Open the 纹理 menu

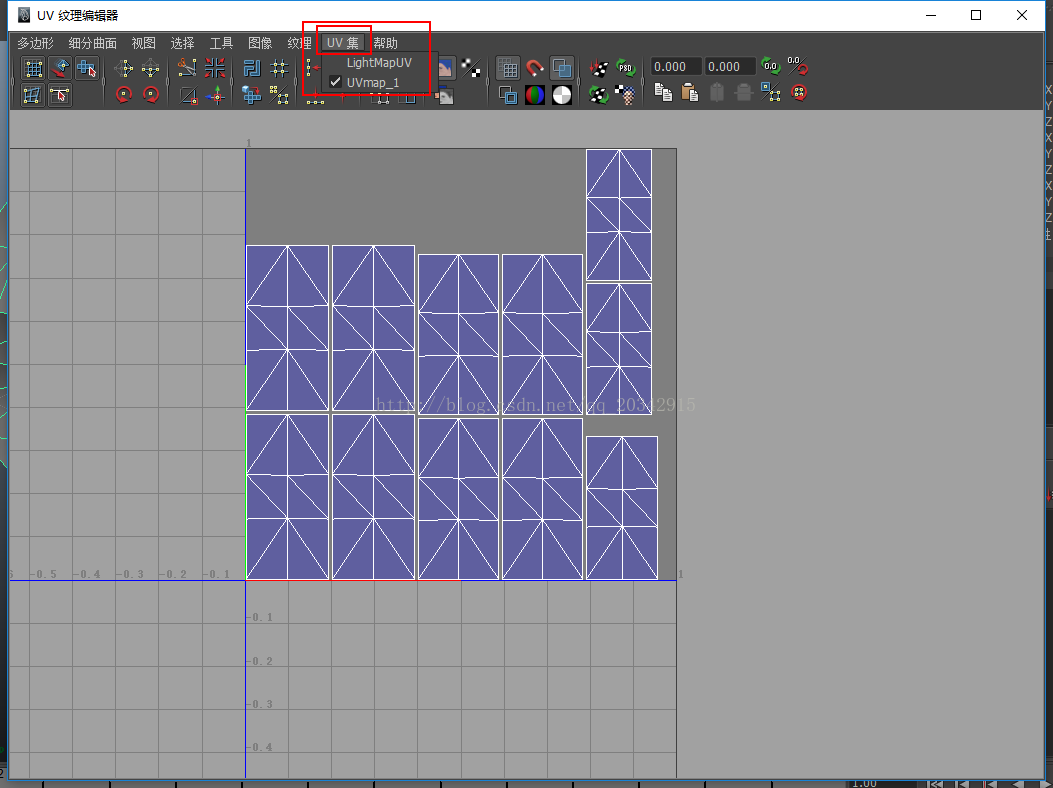click(300, 43)
